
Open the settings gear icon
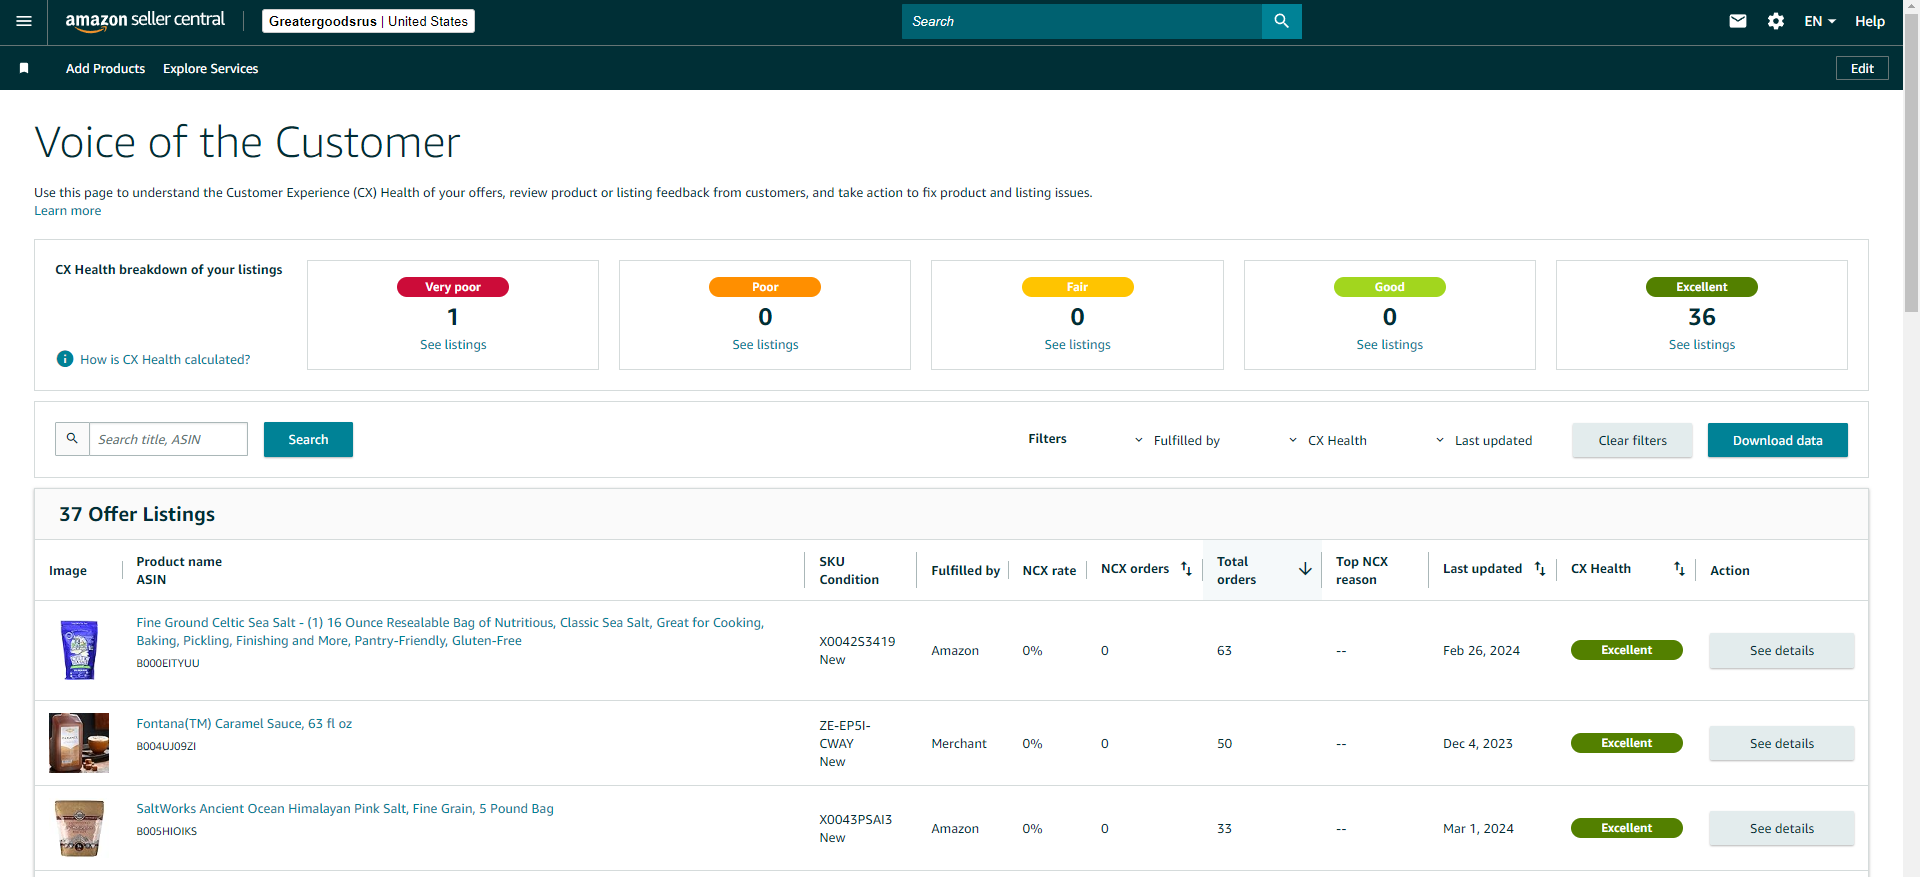click(1776, 21)
